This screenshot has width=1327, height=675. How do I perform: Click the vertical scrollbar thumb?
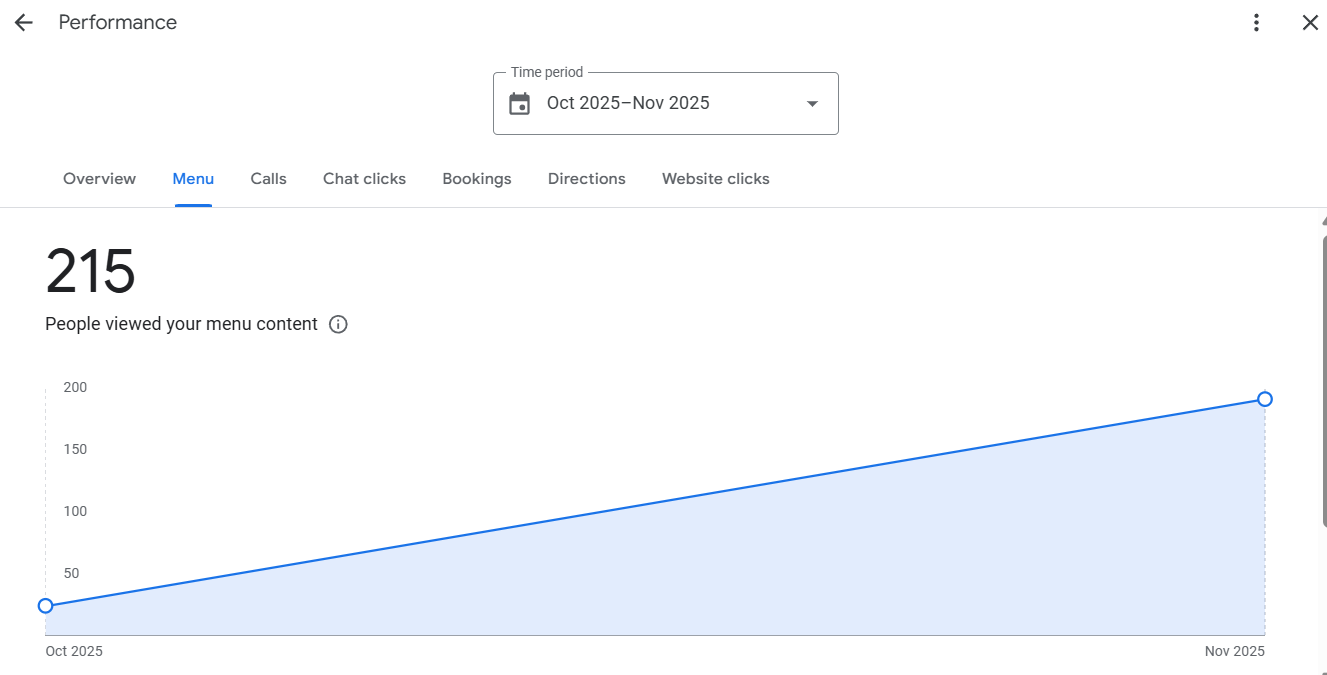(1323, 380)
